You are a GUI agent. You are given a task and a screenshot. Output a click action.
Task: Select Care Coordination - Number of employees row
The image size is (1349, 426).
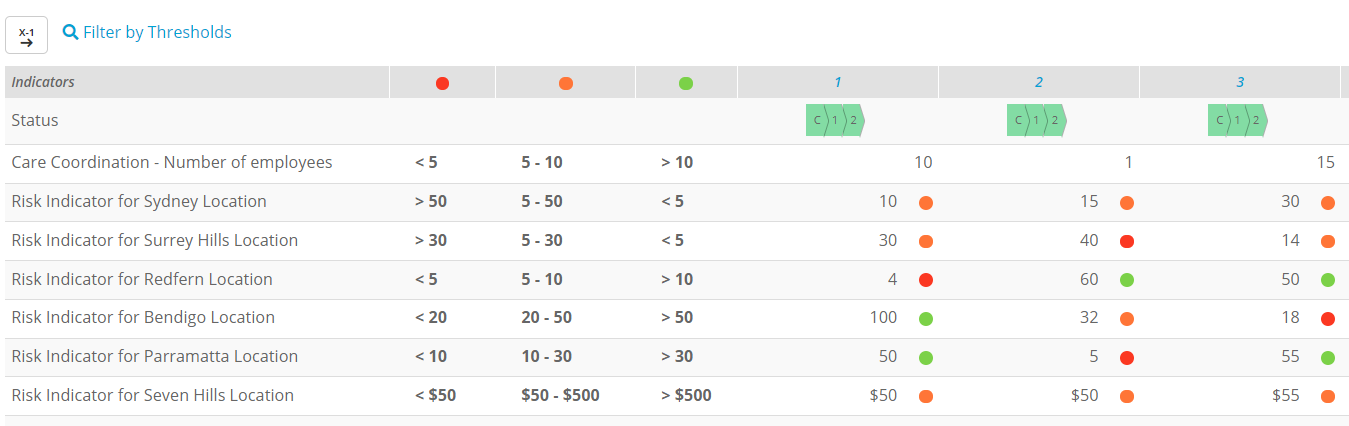pos(674,163)
